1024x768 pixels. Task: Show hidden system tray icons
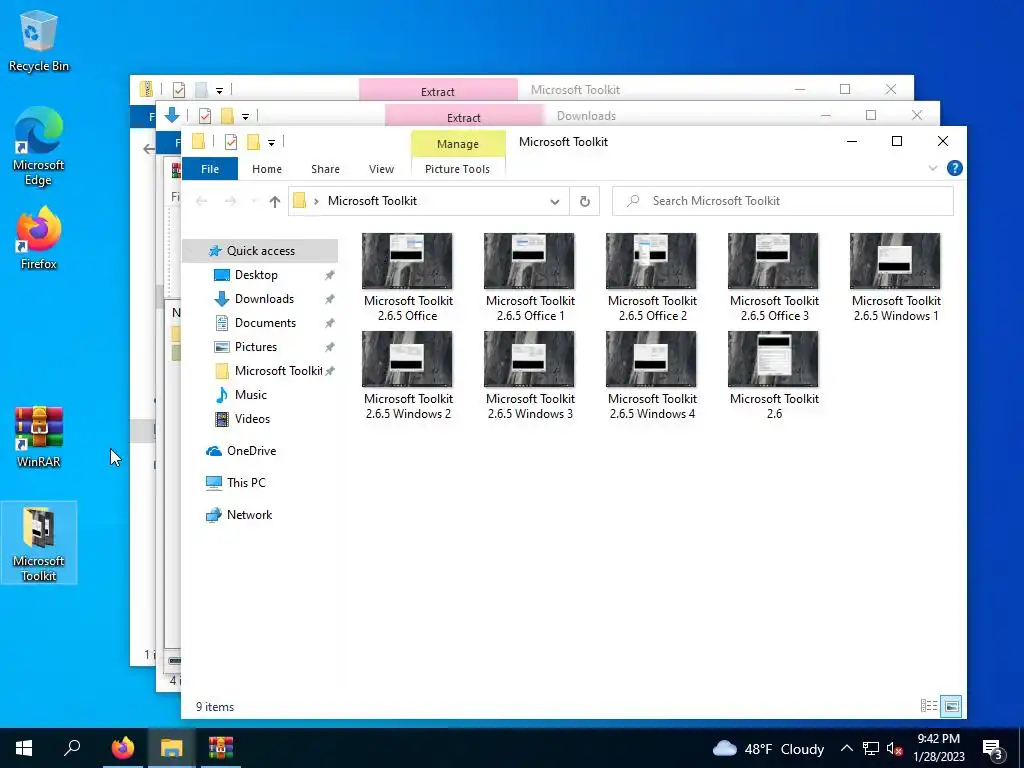coord(846,748)
